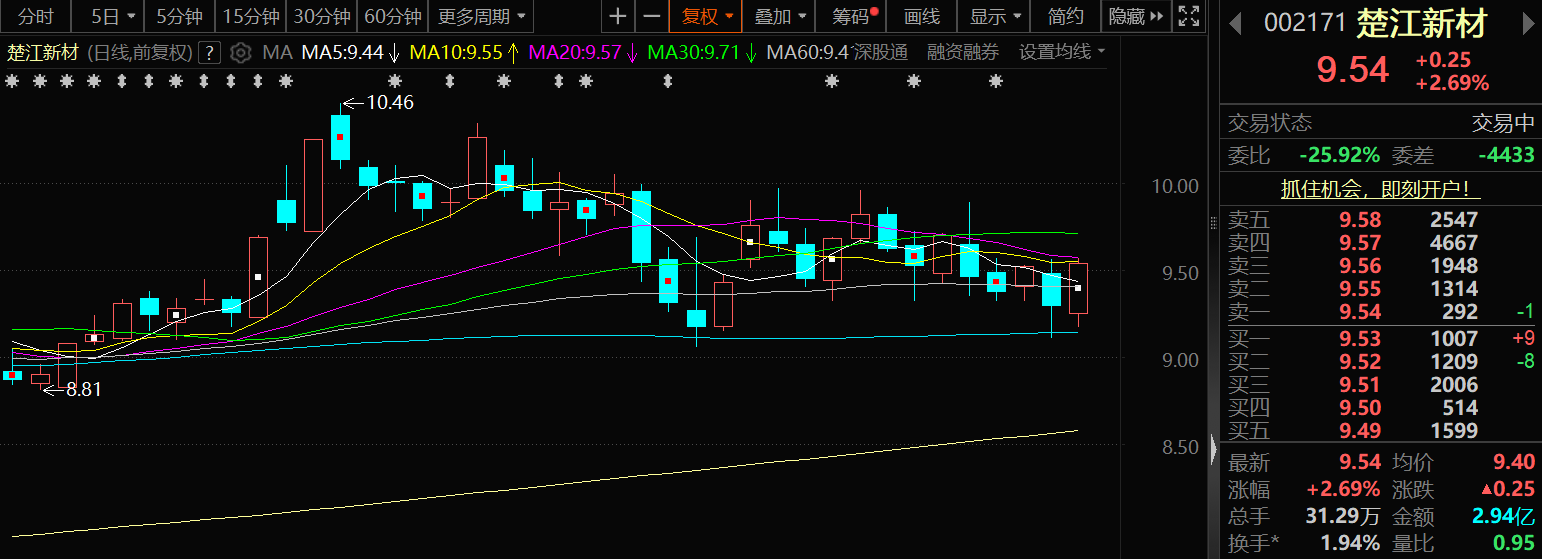1542x559 pixels.
Task: Click the 10.46 high price label
Action: pos(389,102)
